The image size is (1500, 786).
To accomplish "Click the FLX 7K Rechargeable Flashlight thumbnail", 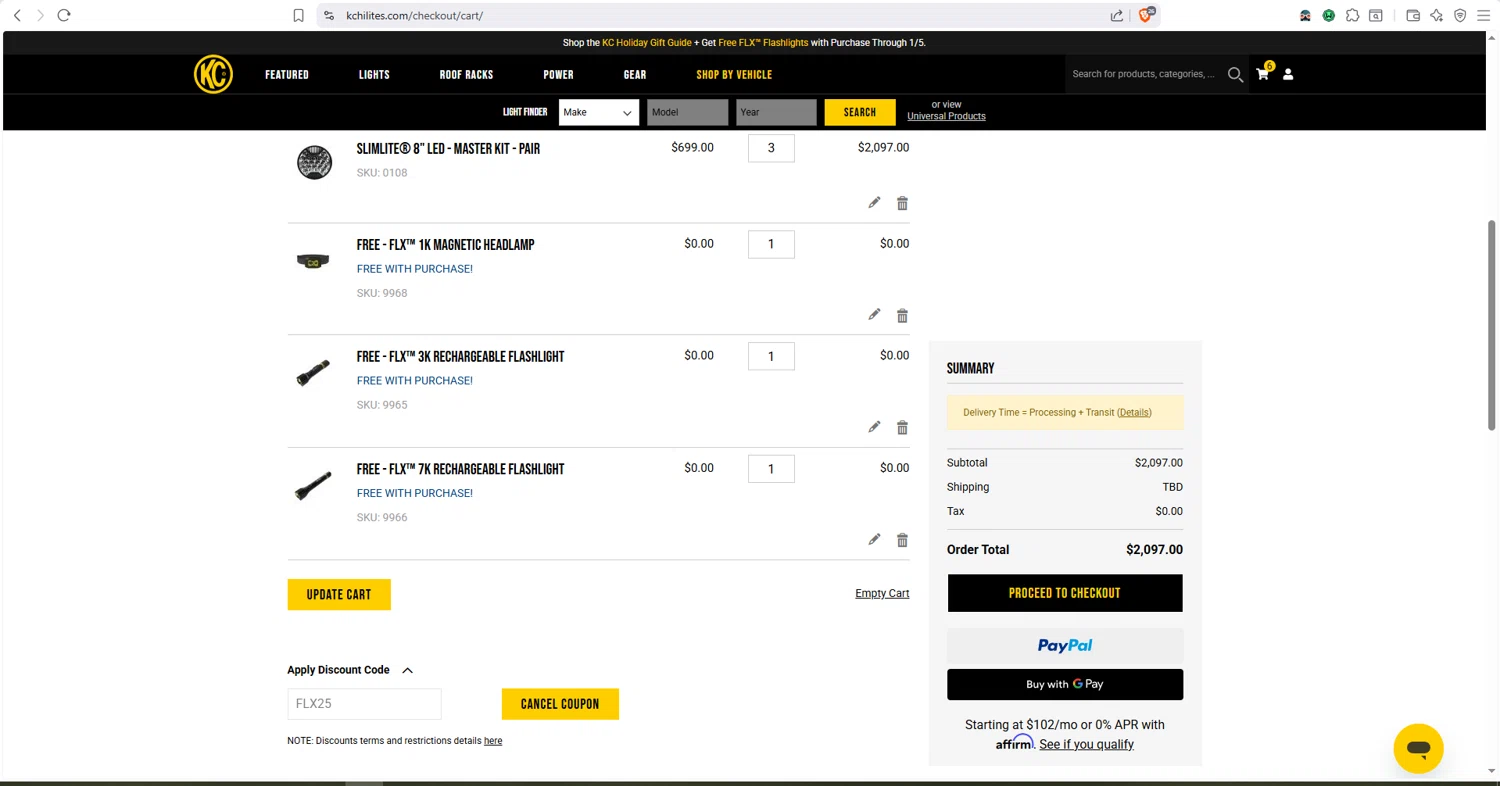I will tap(314, 486).
